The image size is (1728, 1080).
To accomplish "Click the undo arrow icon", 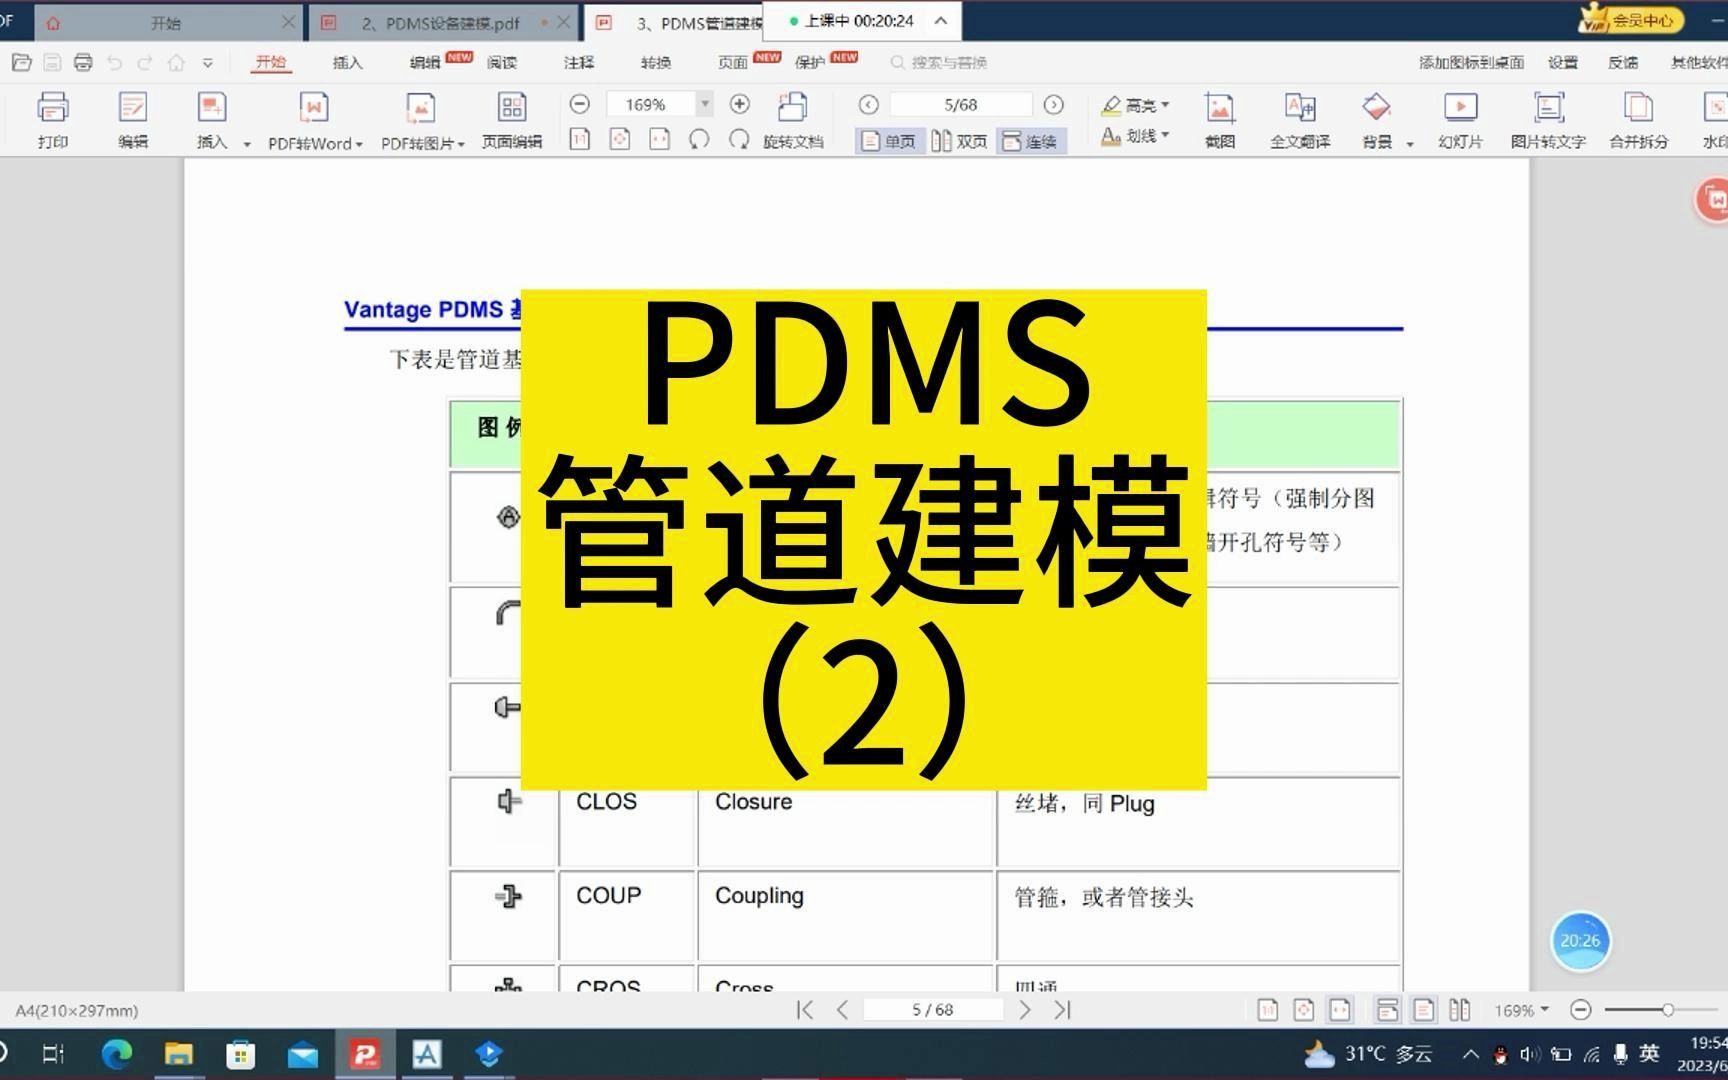I will [114, 62].
